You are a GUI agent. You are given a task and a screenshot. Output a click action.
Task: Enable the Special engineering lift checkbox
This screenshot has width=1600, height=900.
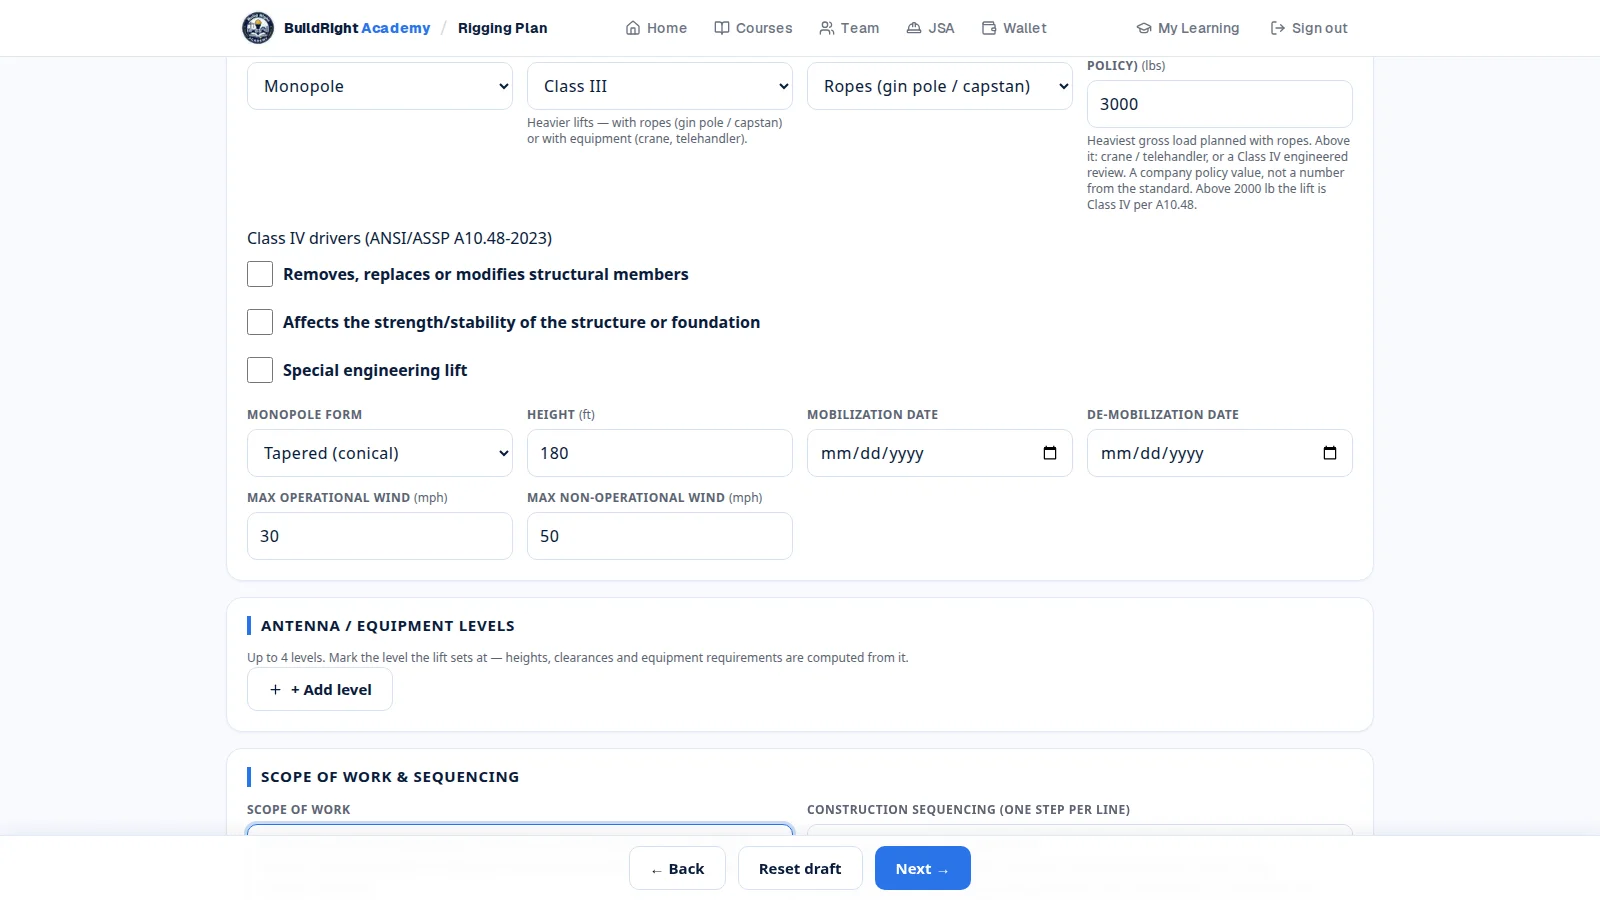260,370
